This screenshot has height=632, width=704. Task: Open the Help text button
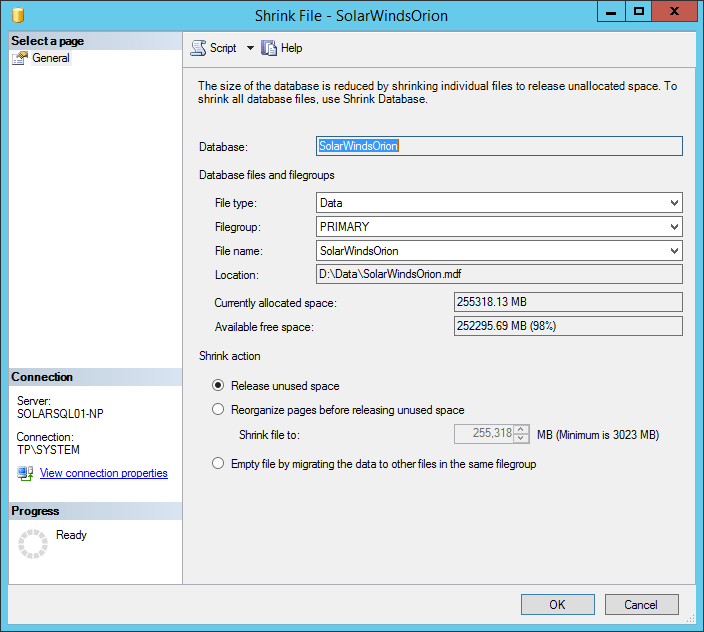[291, 48]
